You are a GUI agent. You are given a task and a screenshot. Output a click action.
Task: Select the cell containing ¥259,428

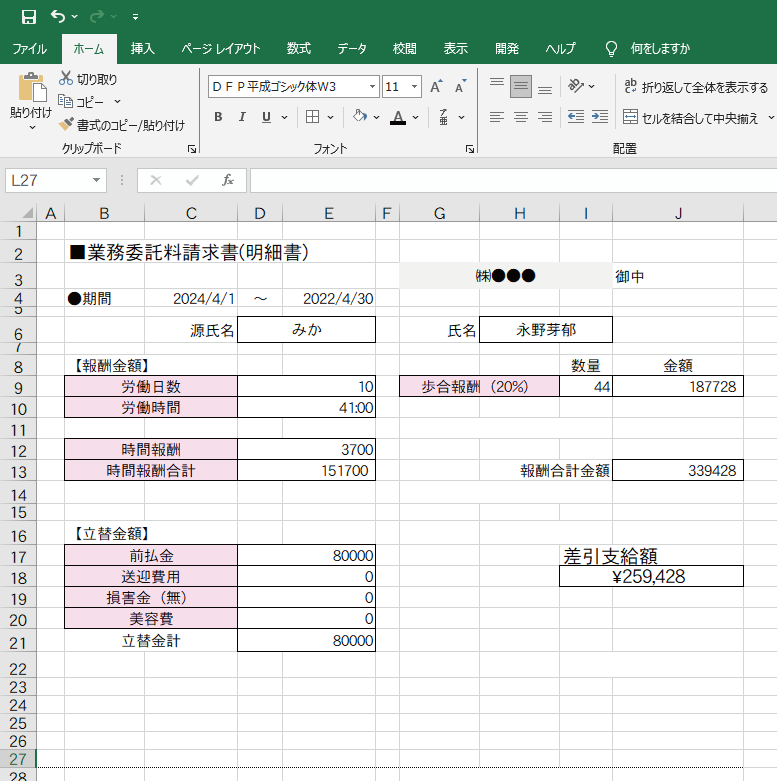[x=651, y=576]
